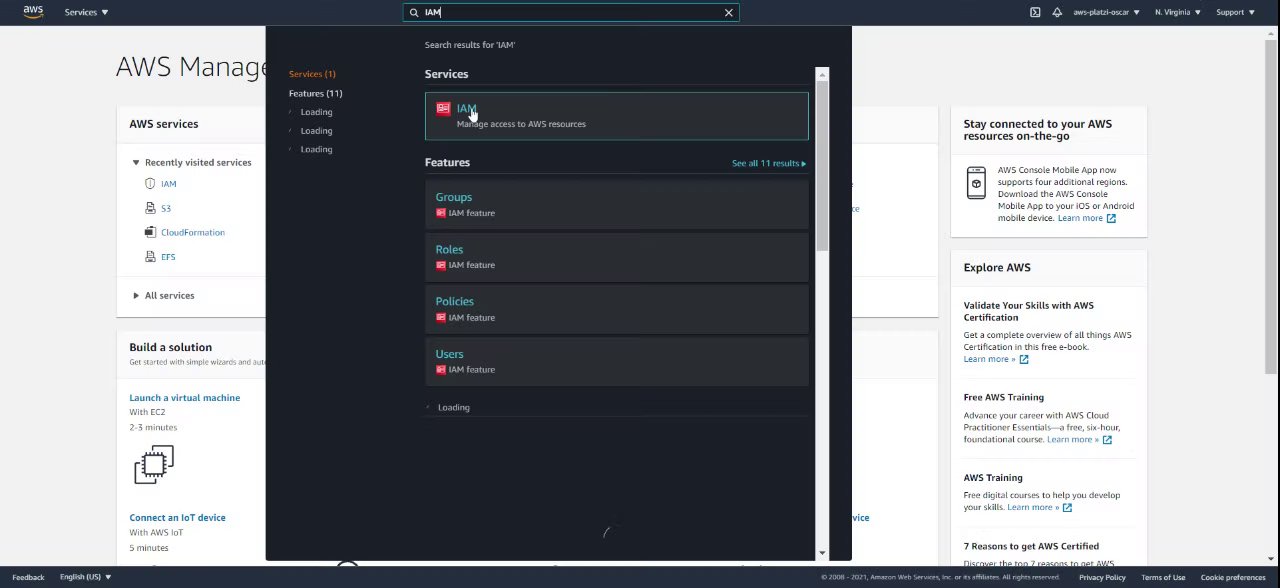Open the Services dropdown menu

click(x=86, y=12)
